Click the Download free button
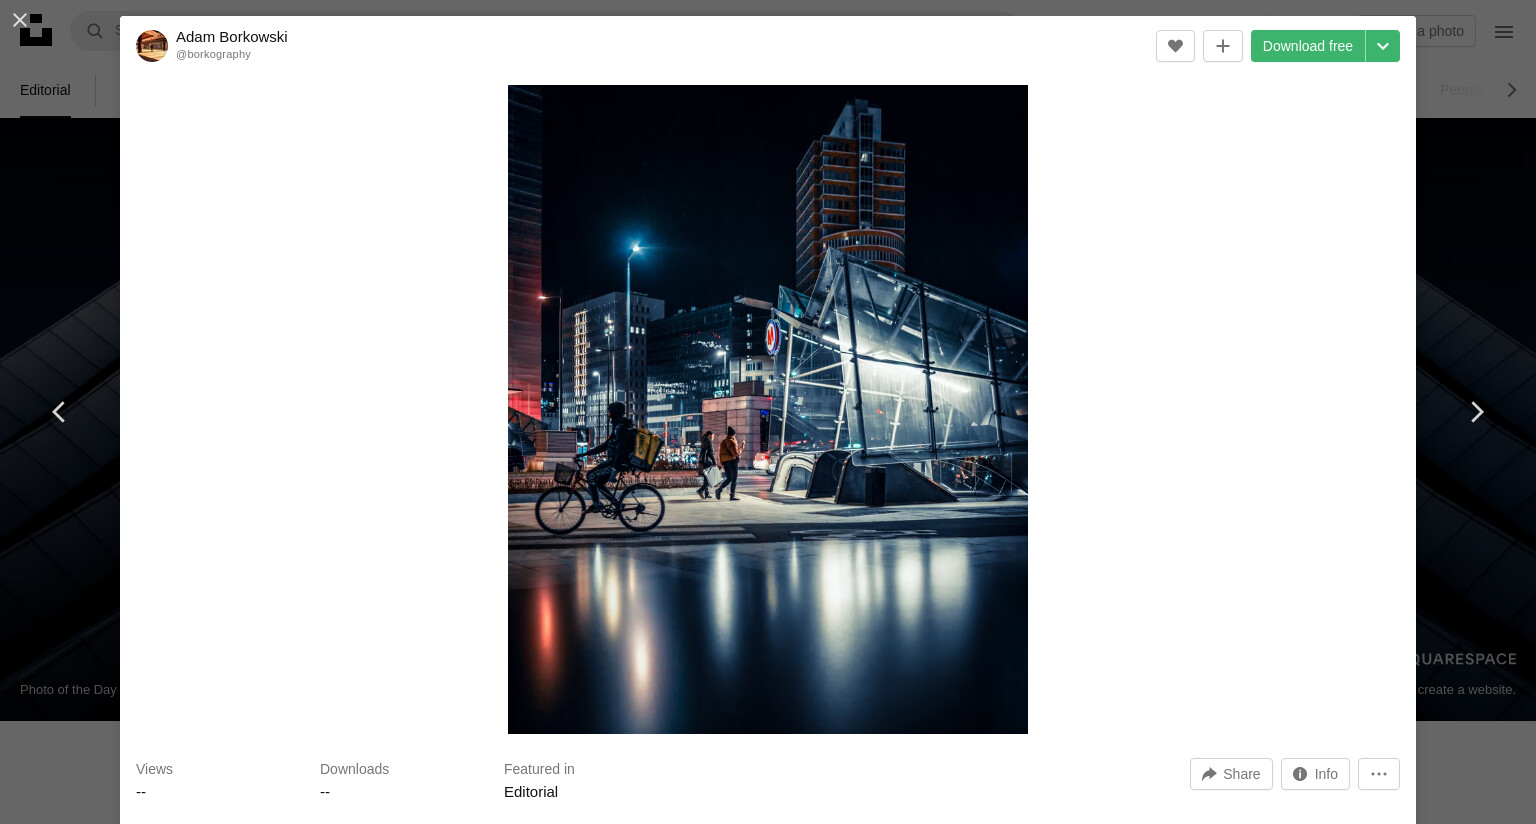1536x824 pixels. [x=1307, y=46]
